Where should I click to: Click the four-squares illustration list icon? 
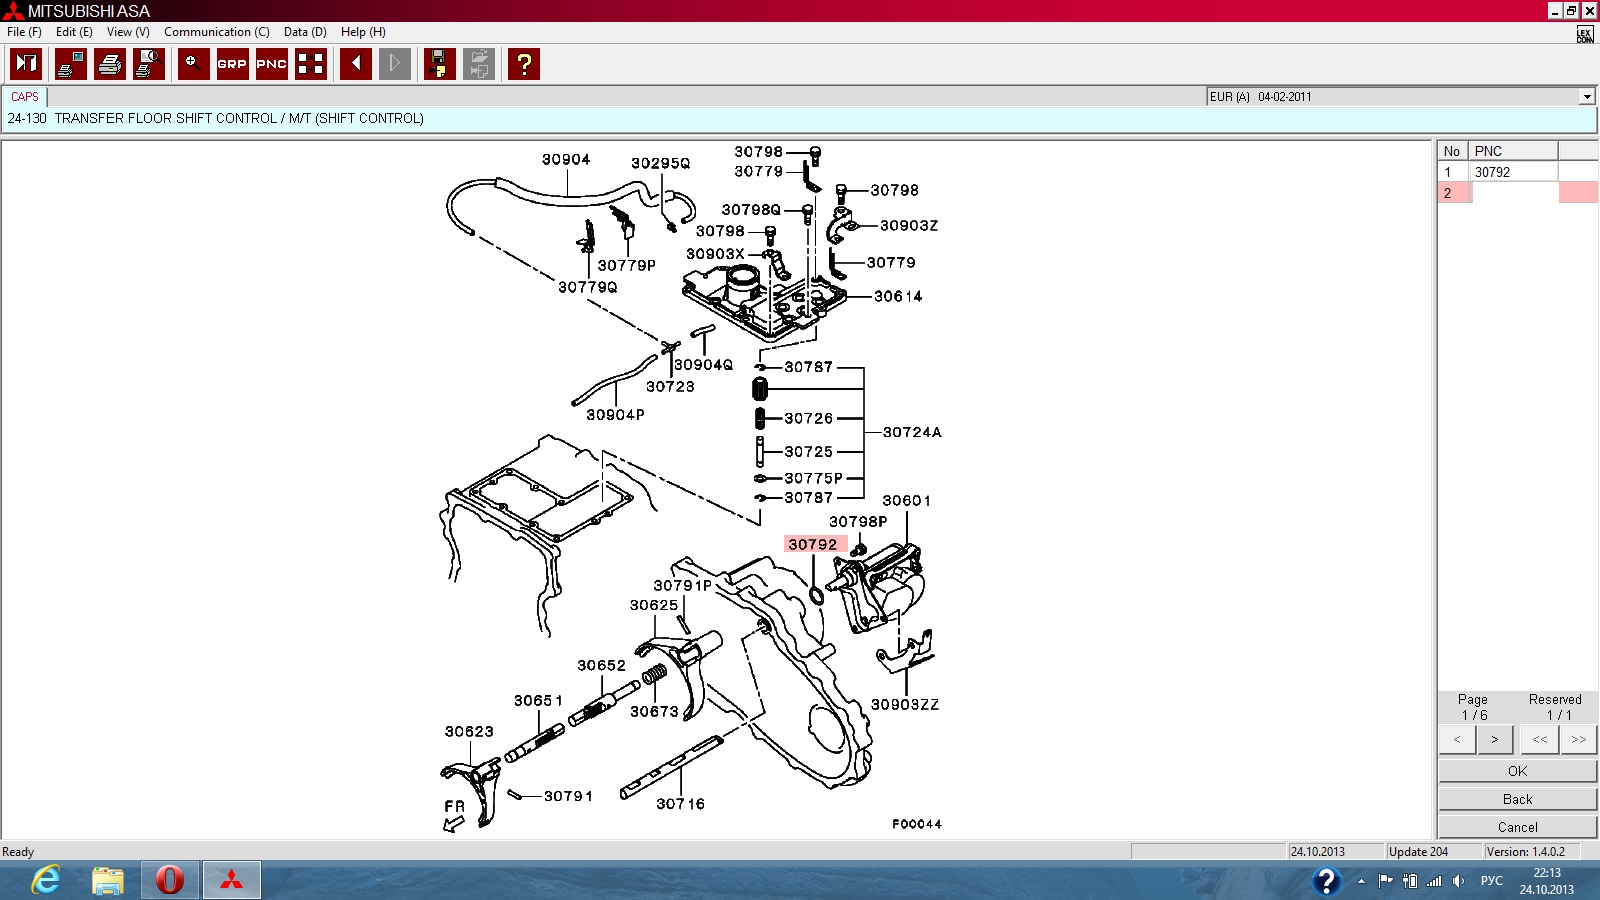click(x=311, y=64)
